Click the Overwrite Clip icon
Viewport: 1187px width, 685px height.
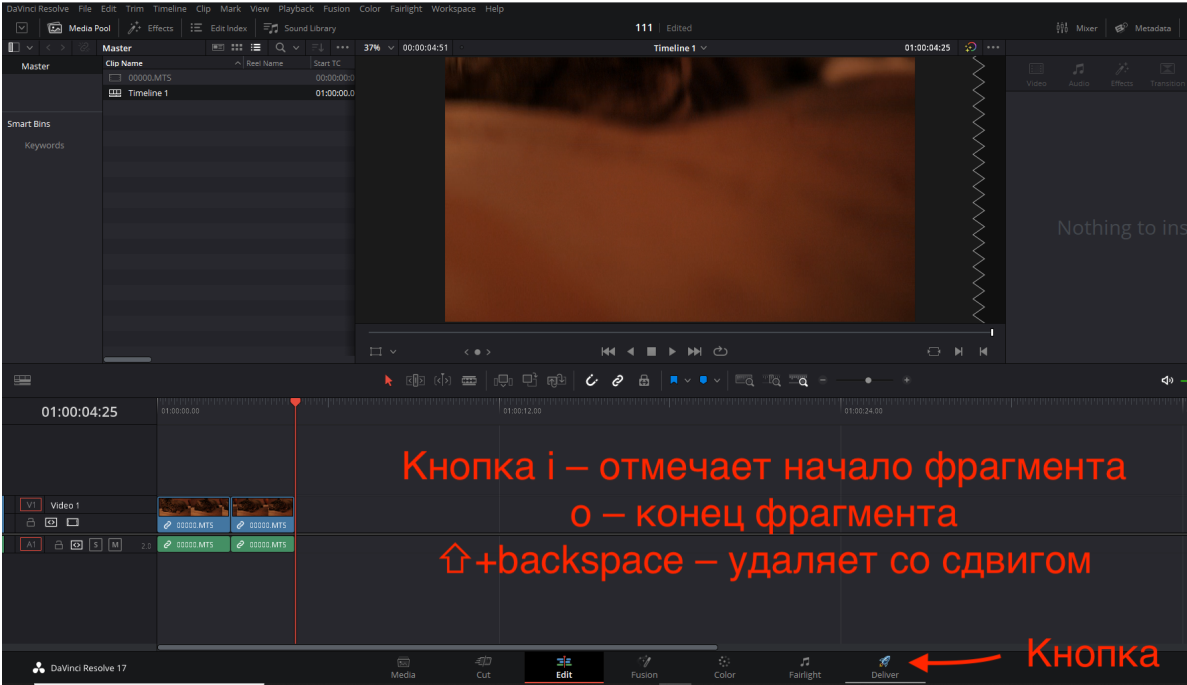[x=530, y=380]
